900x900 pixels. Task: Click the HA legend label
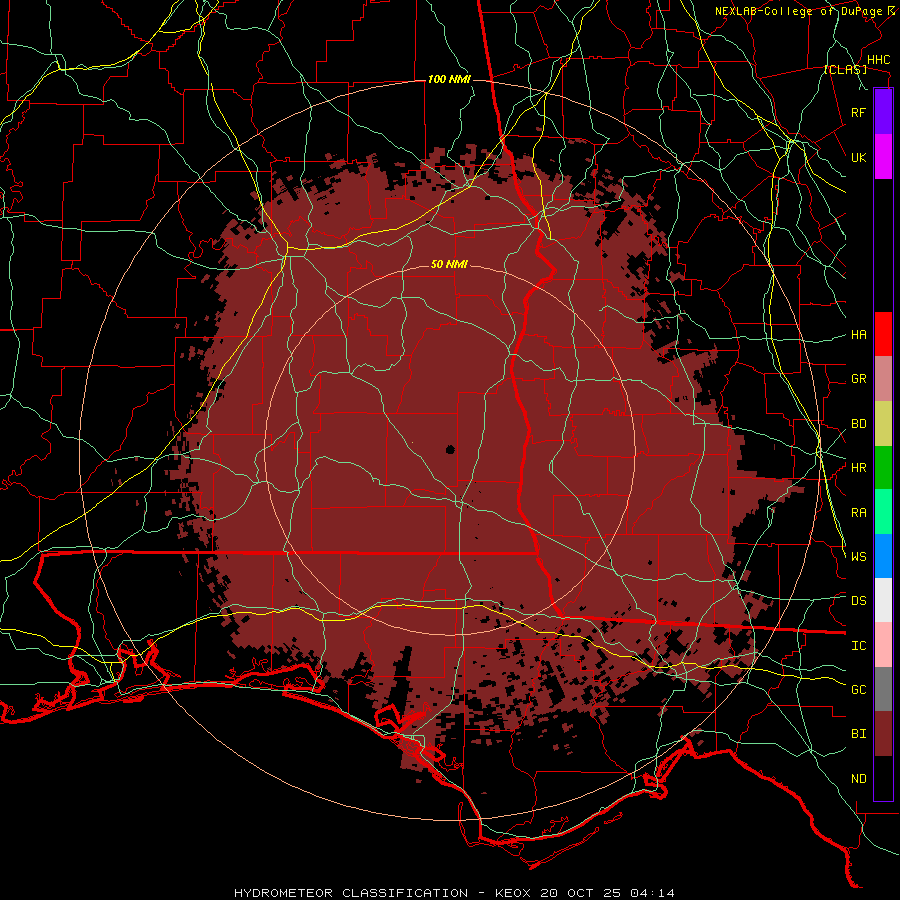click(858, 335)
